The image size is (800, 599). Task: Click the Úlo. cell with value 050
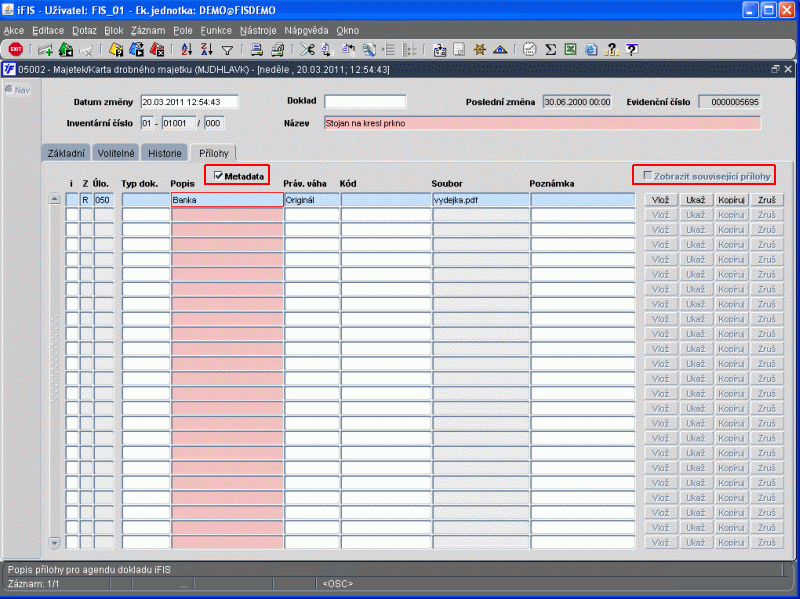tap(104, 200)
